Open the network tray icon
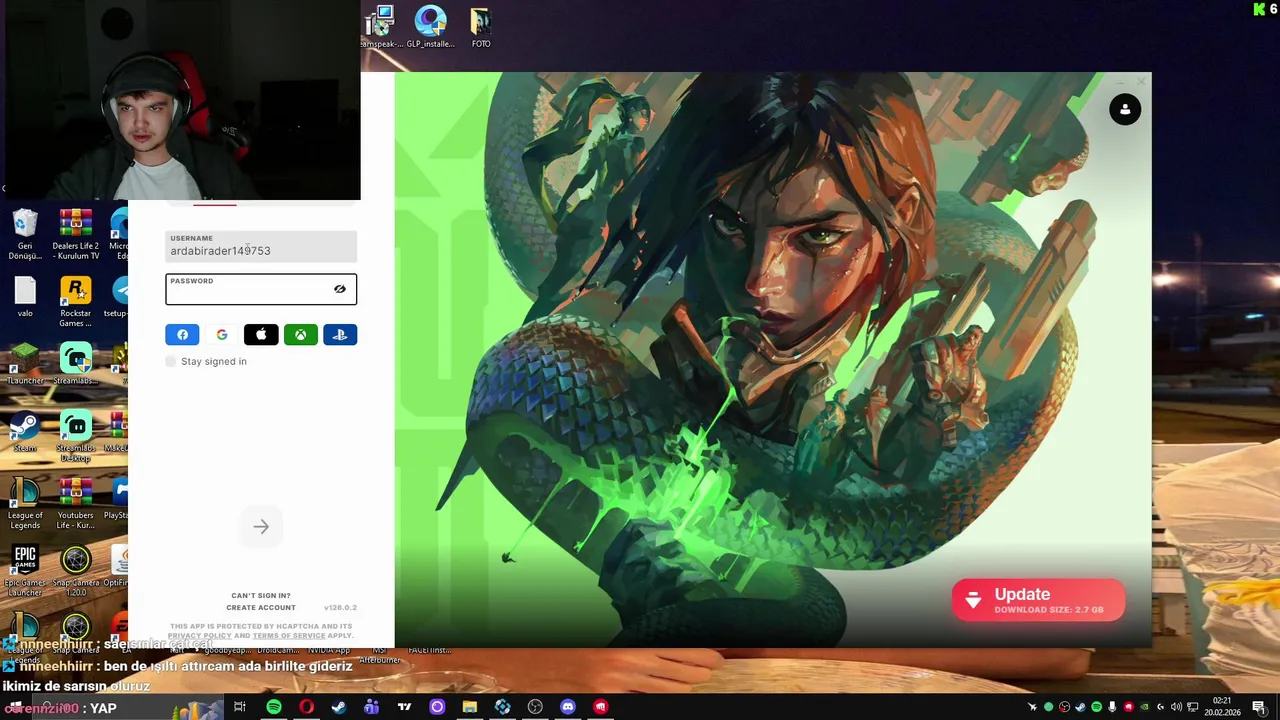The height and width of the screenshot is (720, 1280). point(1193,707)
